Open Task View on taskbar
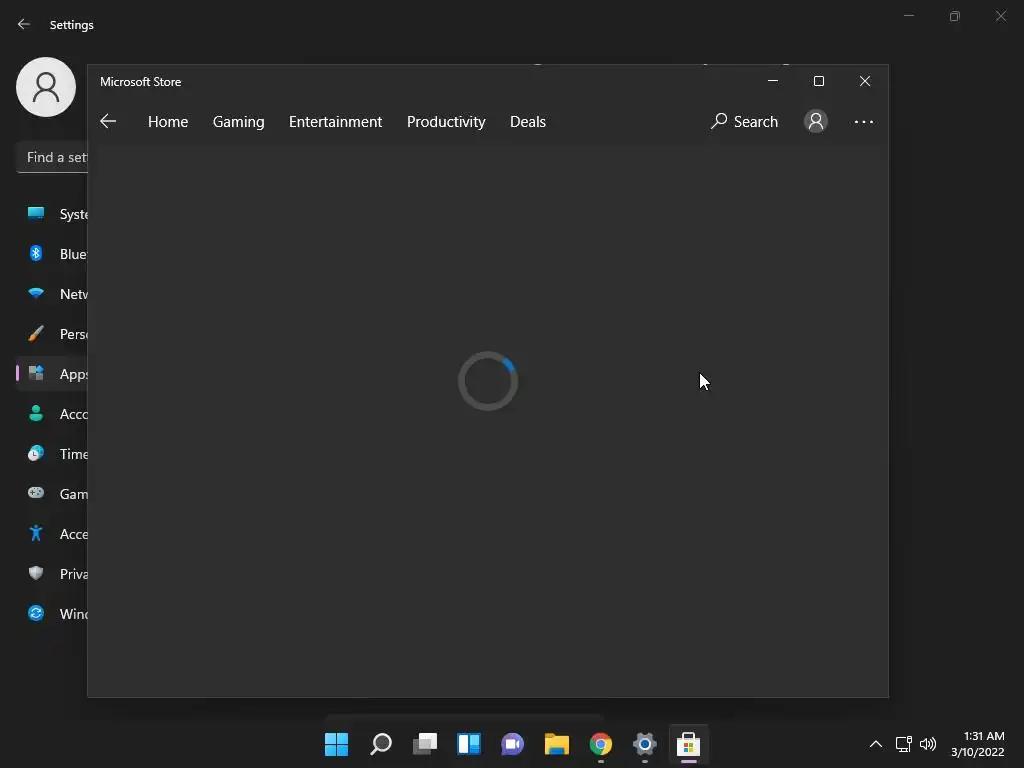This screenshot has height=768, width=1024. 424,744
